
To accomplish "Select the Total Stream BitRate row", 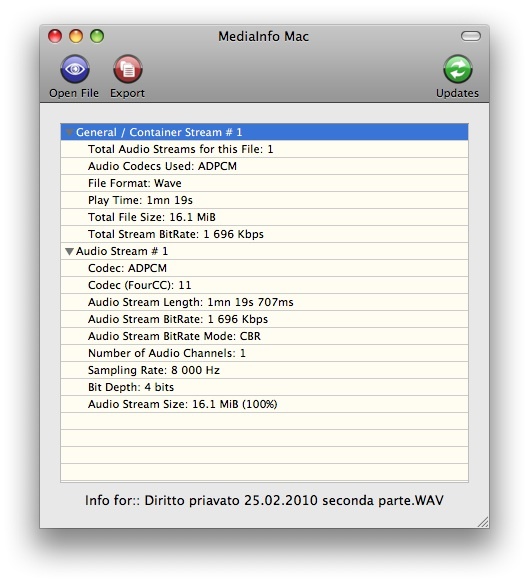I will tap(264, 234).
